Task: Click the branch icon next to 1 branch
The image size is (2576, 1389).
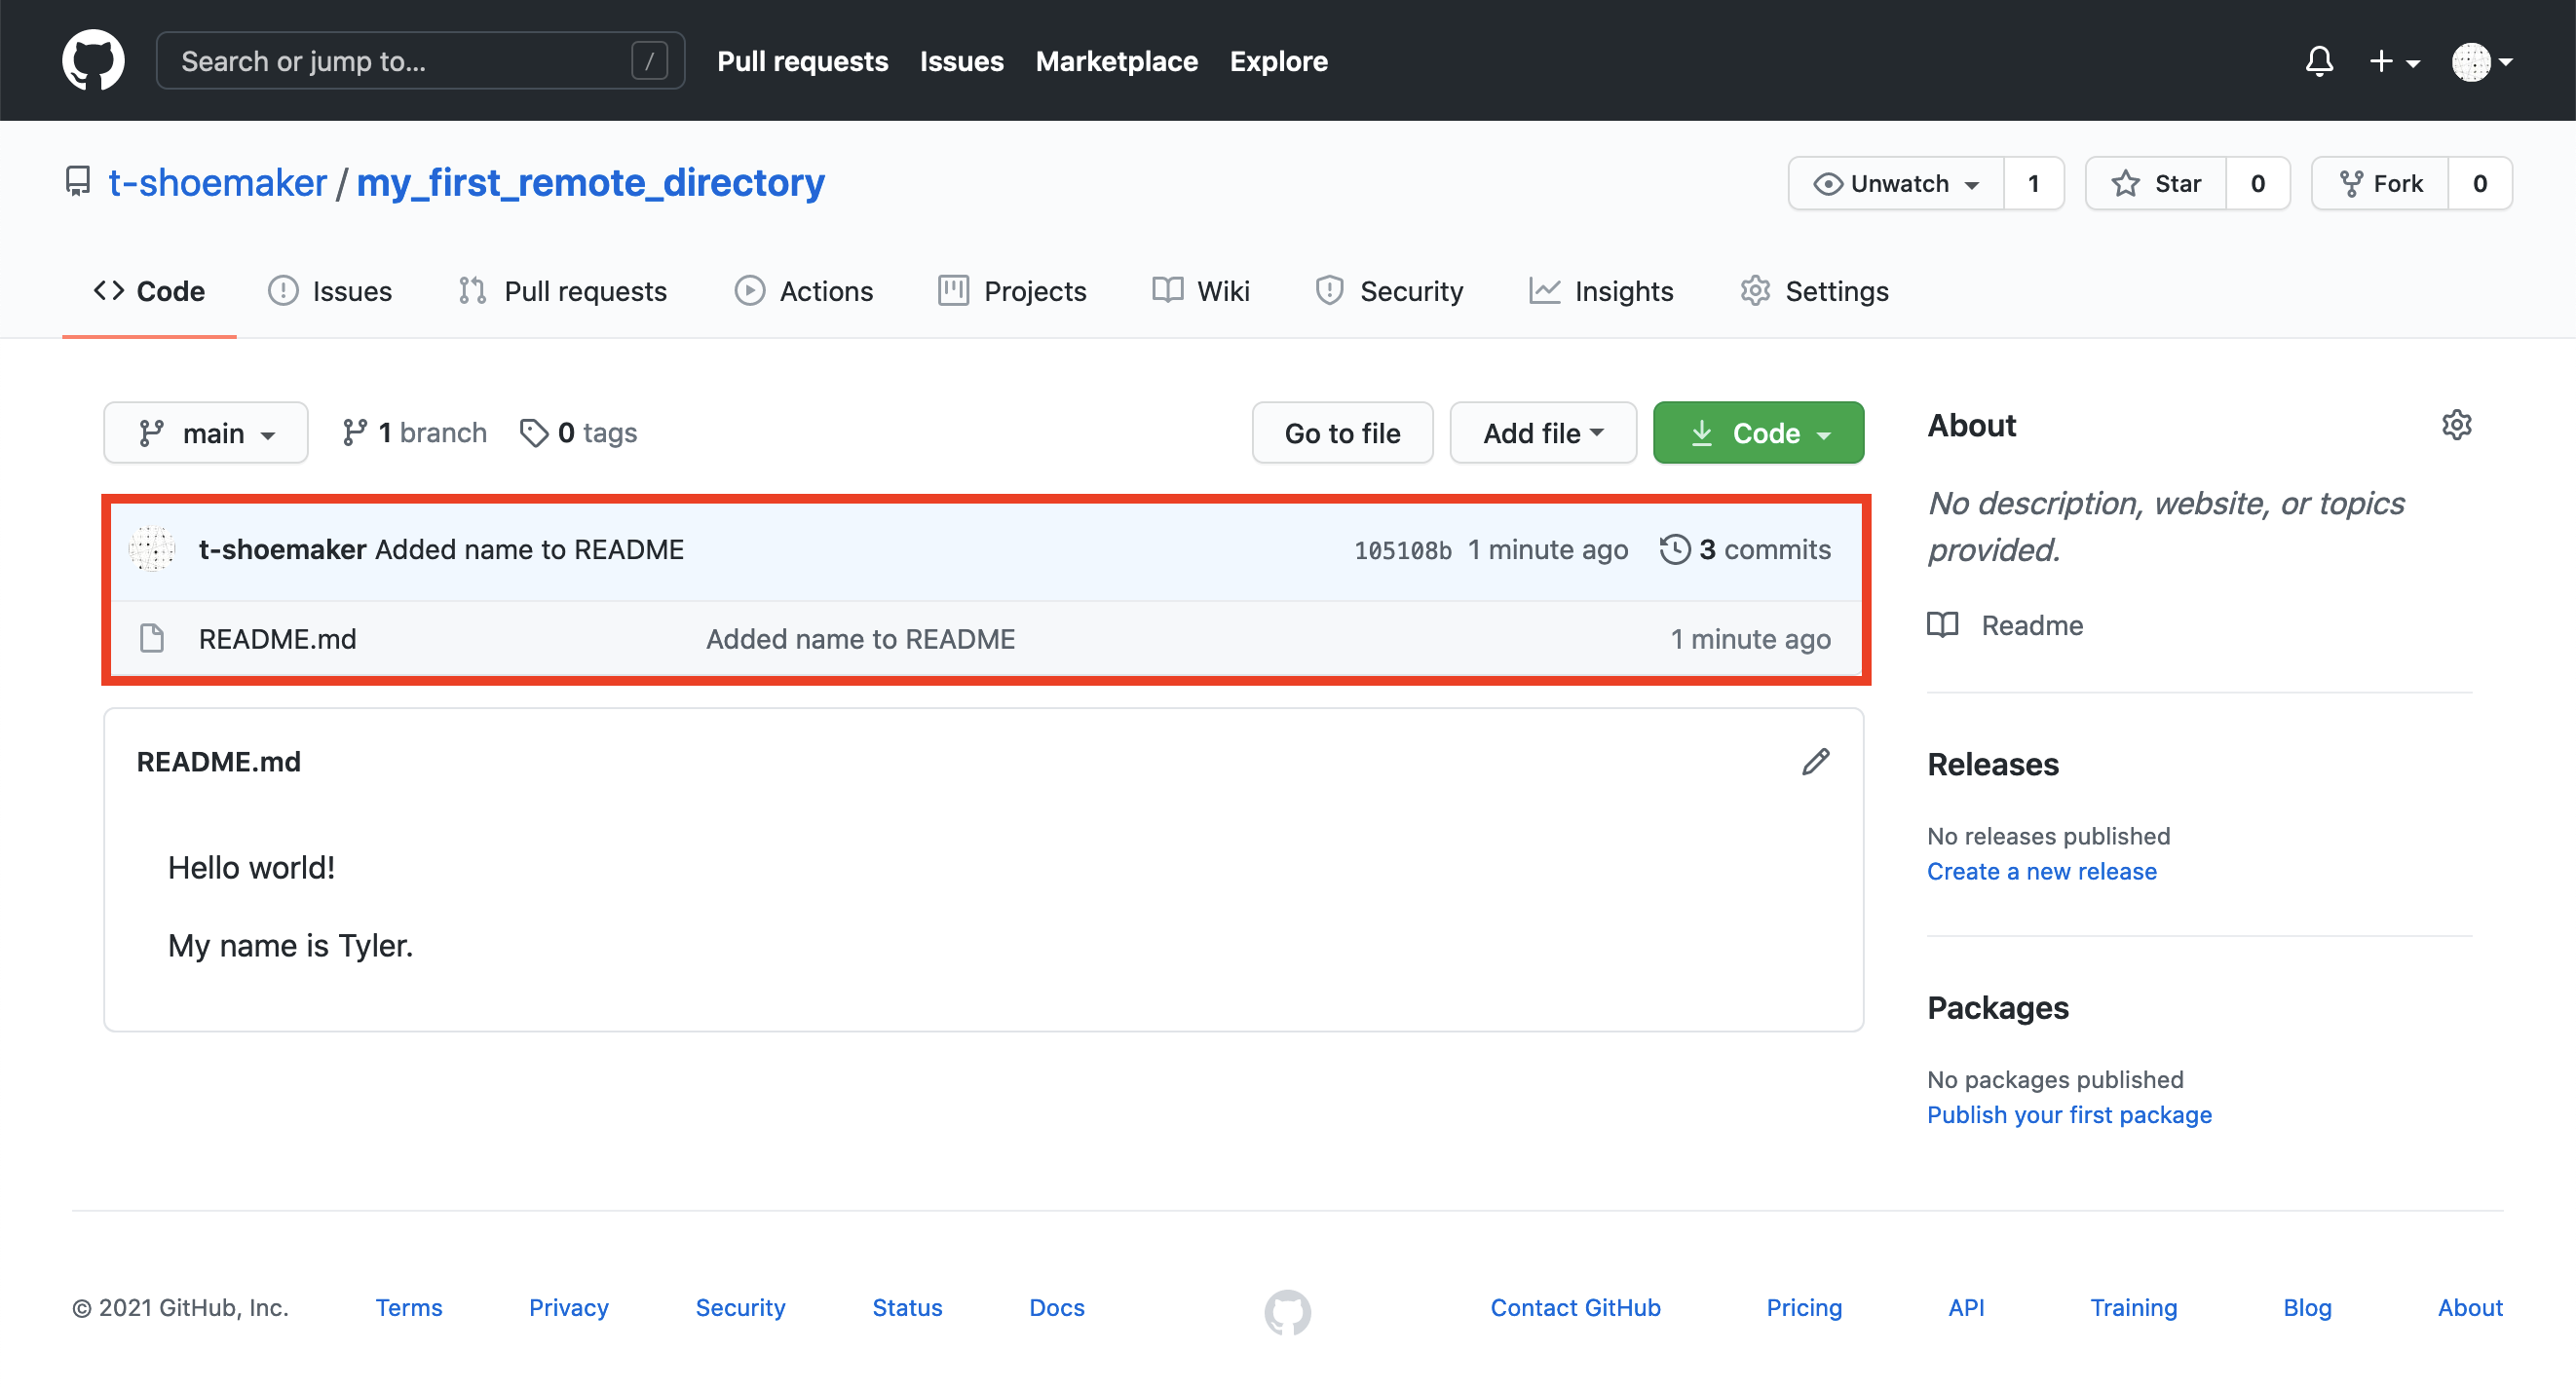Action: 354,433
